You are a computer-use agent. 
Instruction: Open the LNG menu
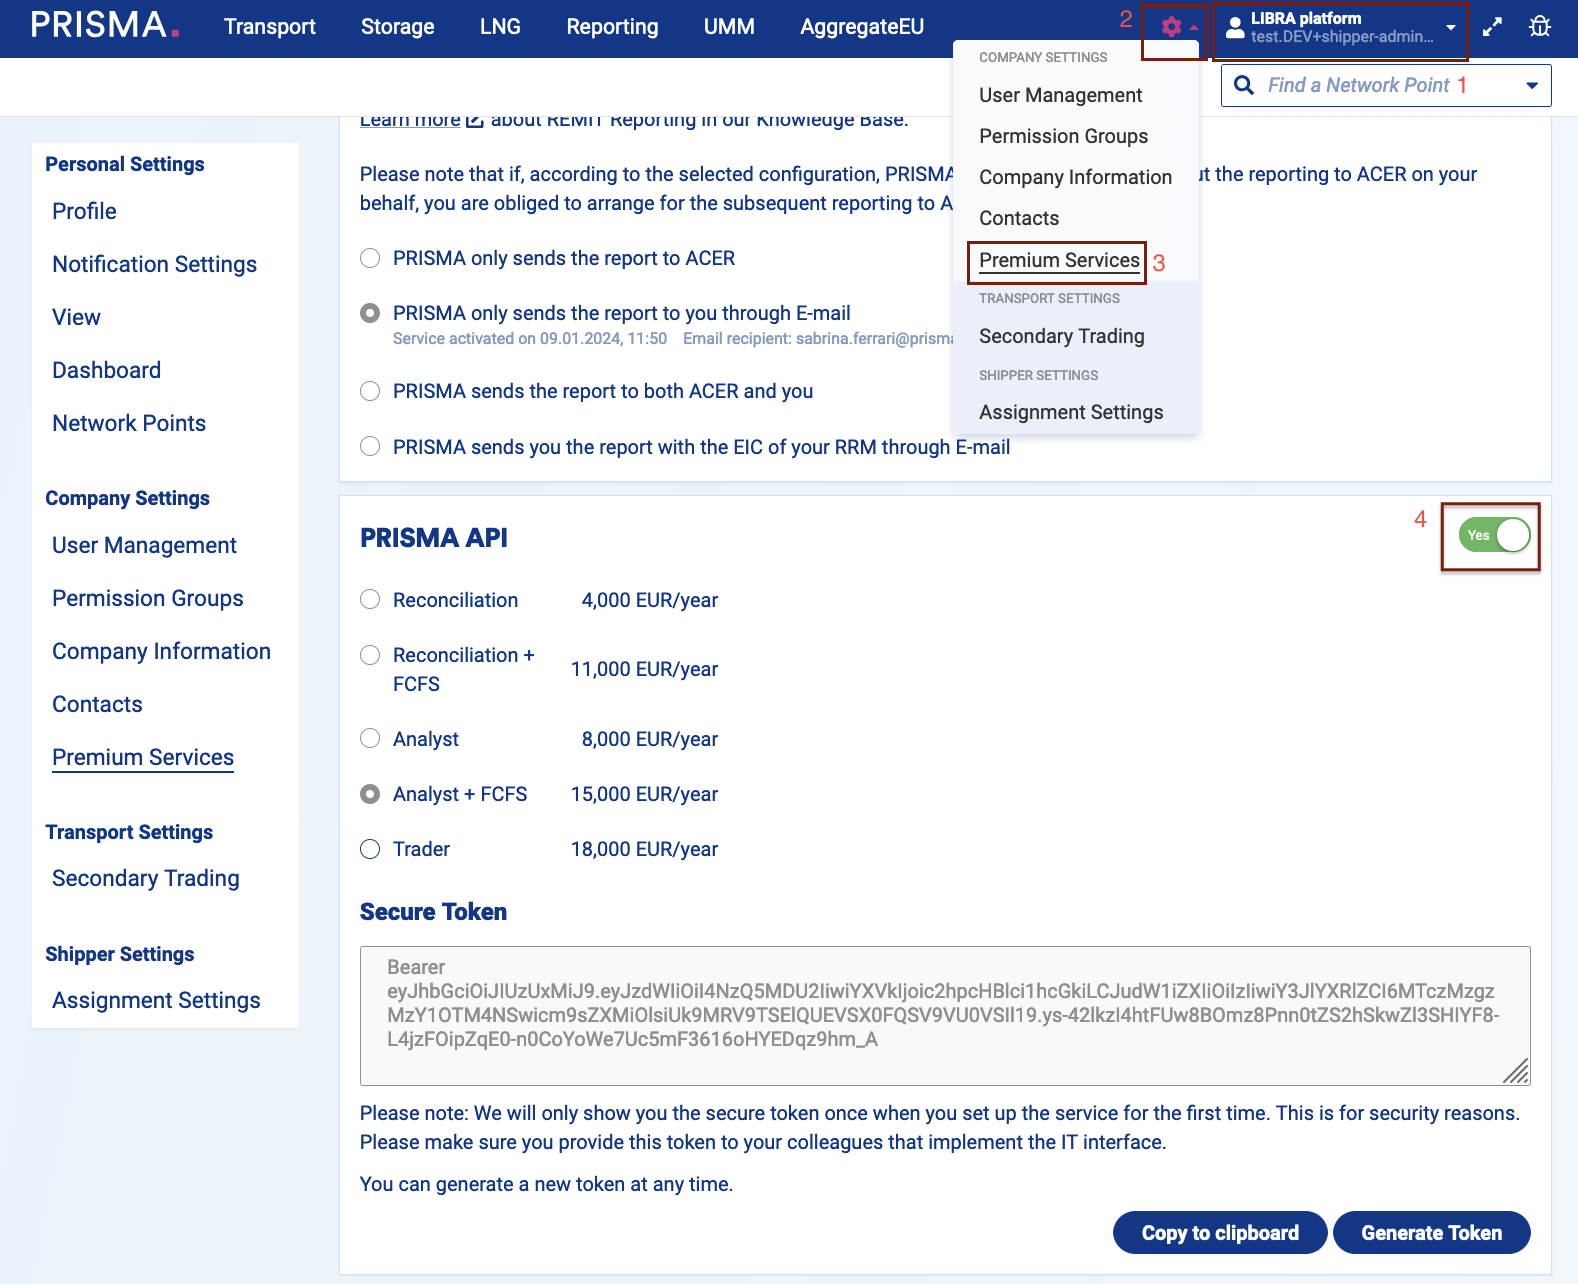(500, 27)
